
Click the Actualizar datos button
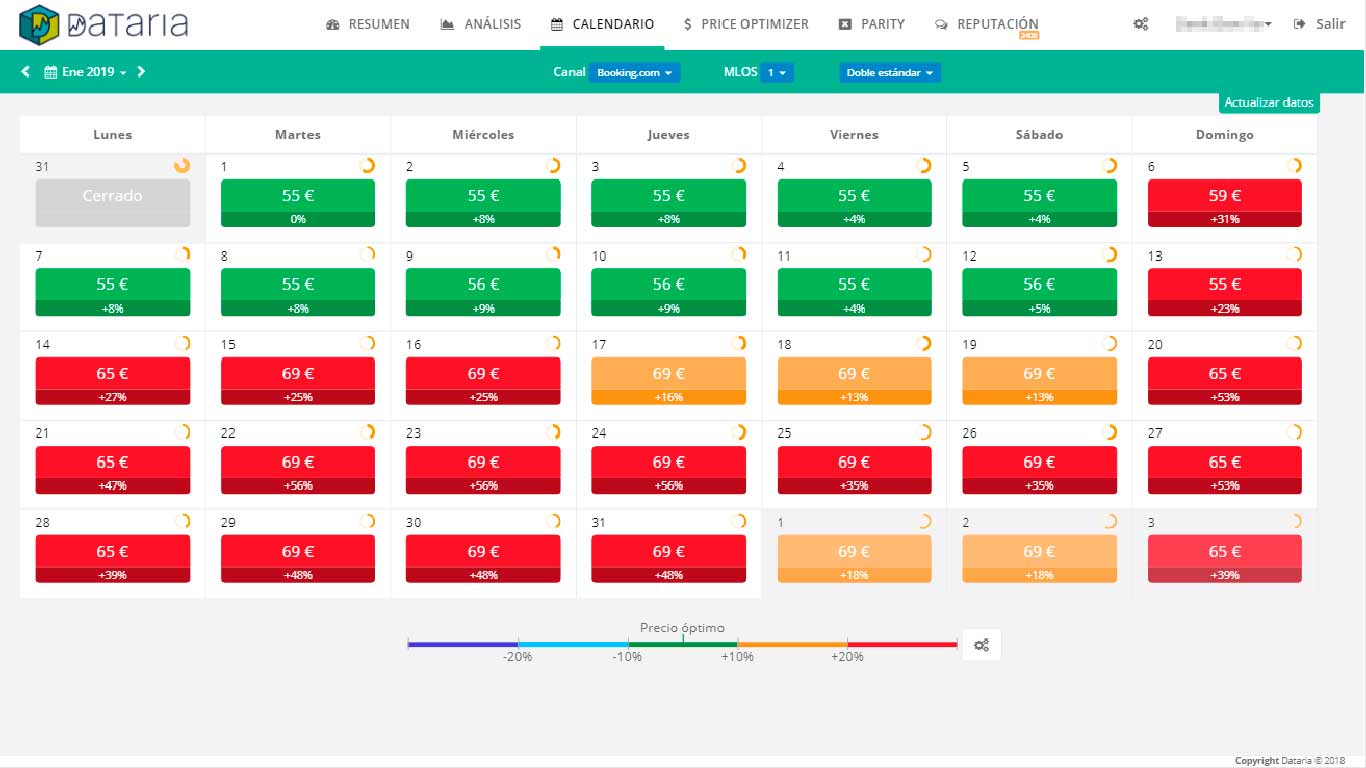tap(1269, 103)
